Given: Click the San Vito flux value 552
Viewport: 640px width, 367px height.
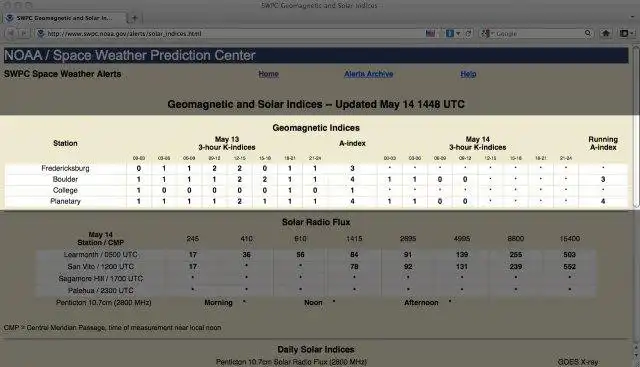Looking at the screenshot, I should tap(569, 267).
